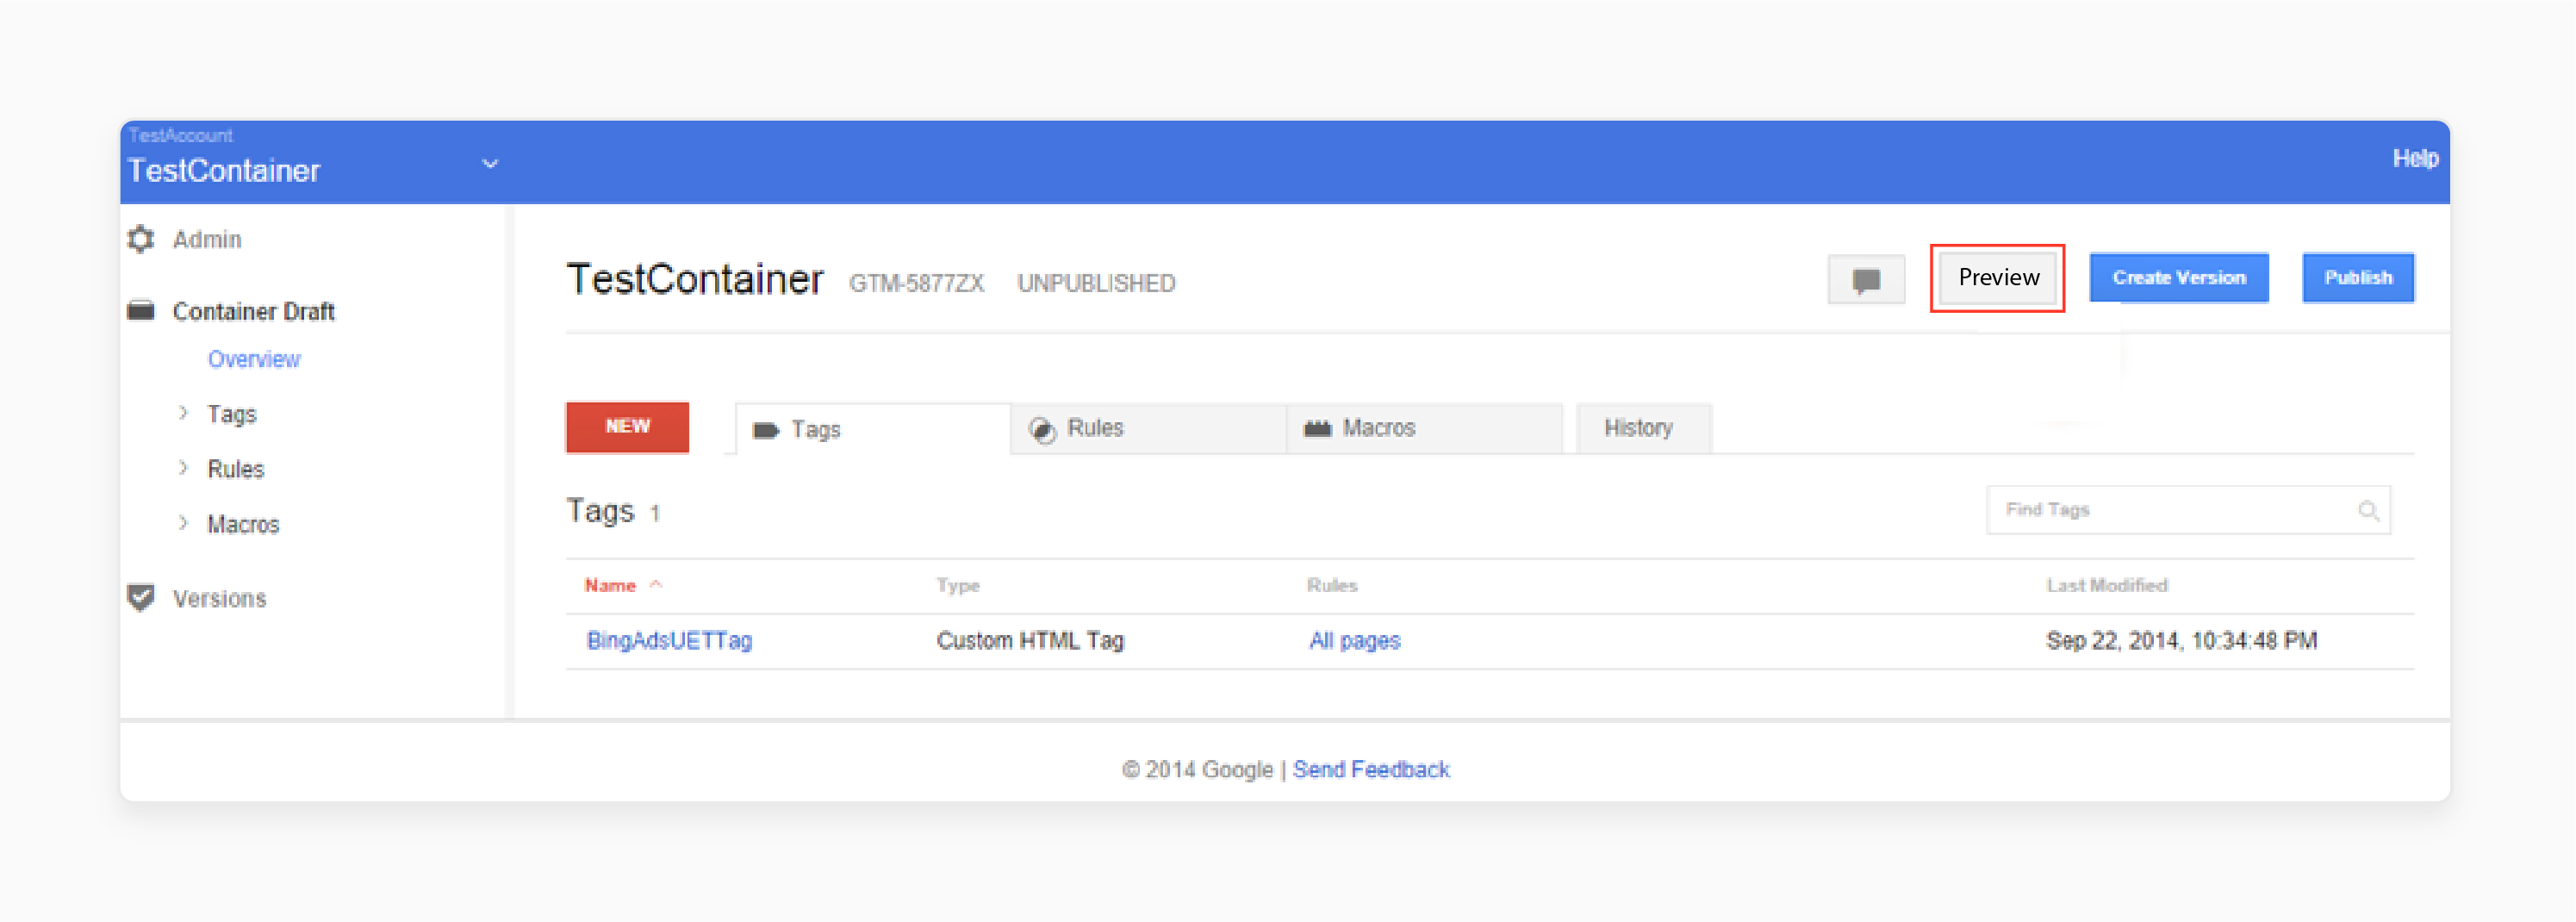Click the All pages rule link
Viewport: 2576px width, 922px height.
pos(1355,640)
